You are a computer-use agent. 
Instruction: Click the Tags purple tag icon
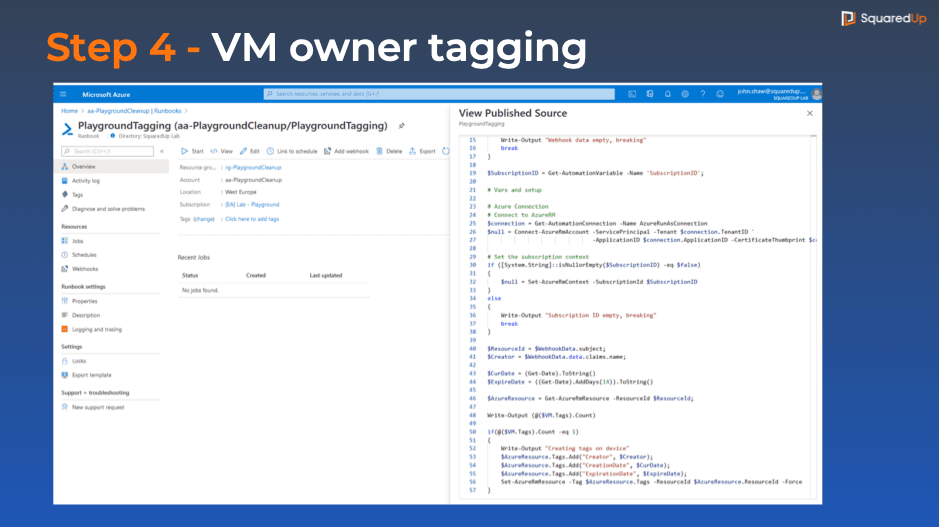click(x=65, y=195)
